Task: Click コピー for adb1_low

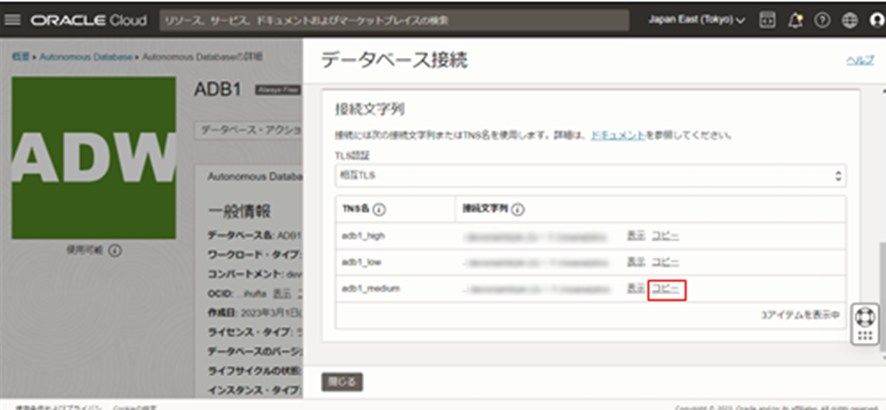Action: (666, 262)
